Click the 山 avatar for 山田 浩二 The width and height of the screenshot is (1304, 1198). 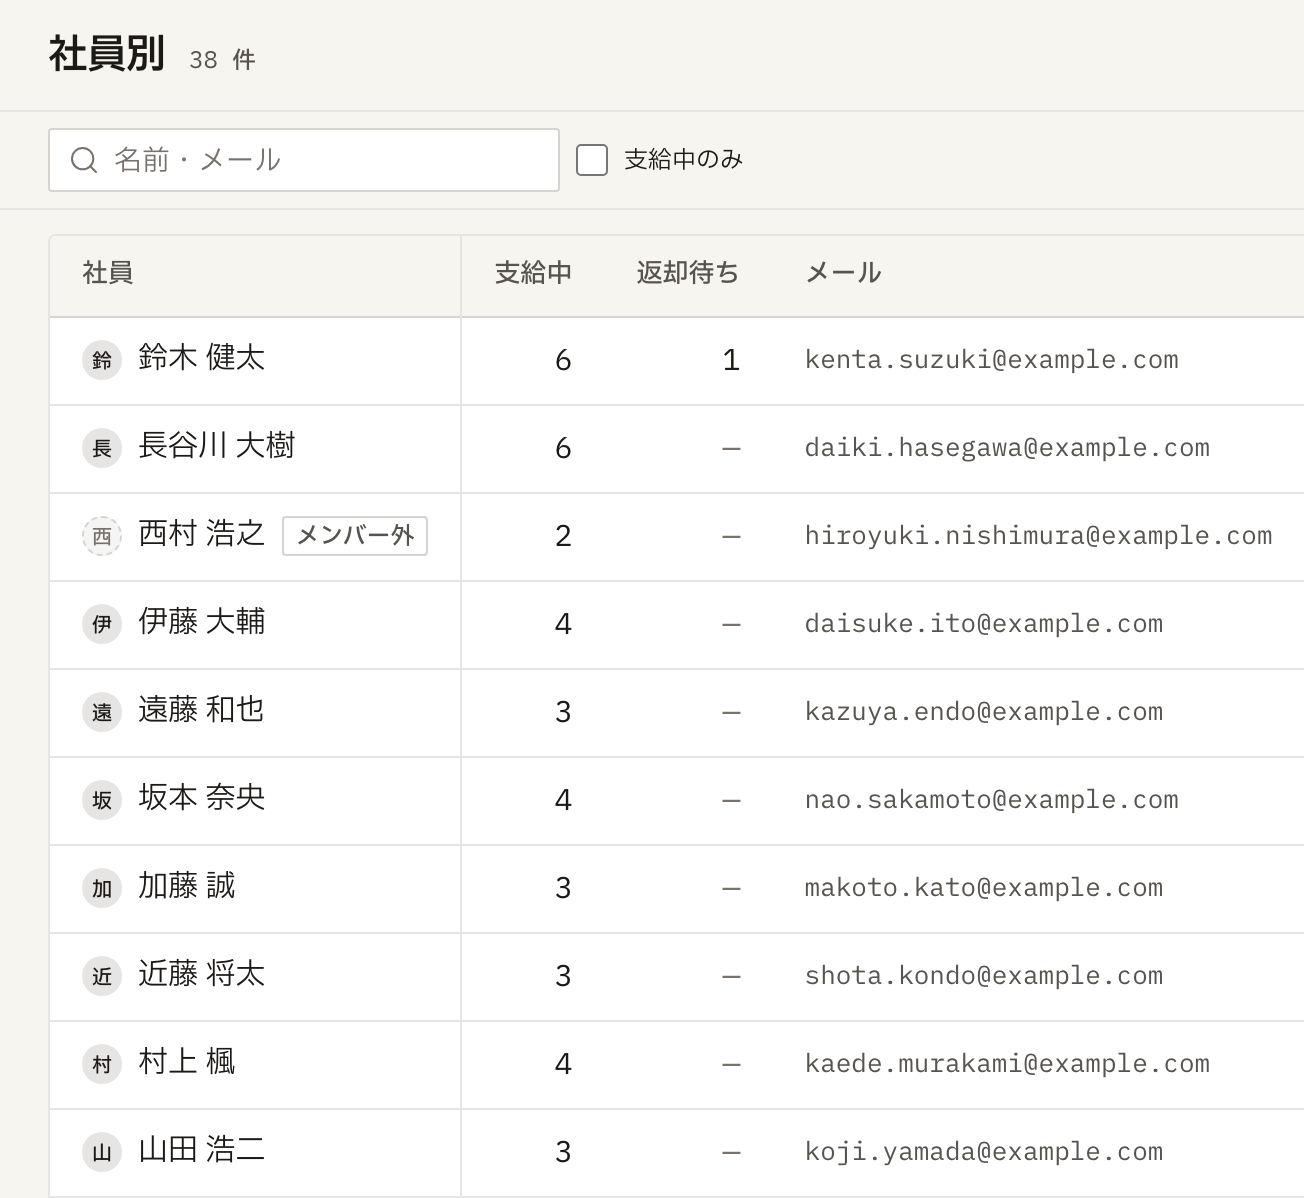pyautogui.click(x=102, y=1152)
